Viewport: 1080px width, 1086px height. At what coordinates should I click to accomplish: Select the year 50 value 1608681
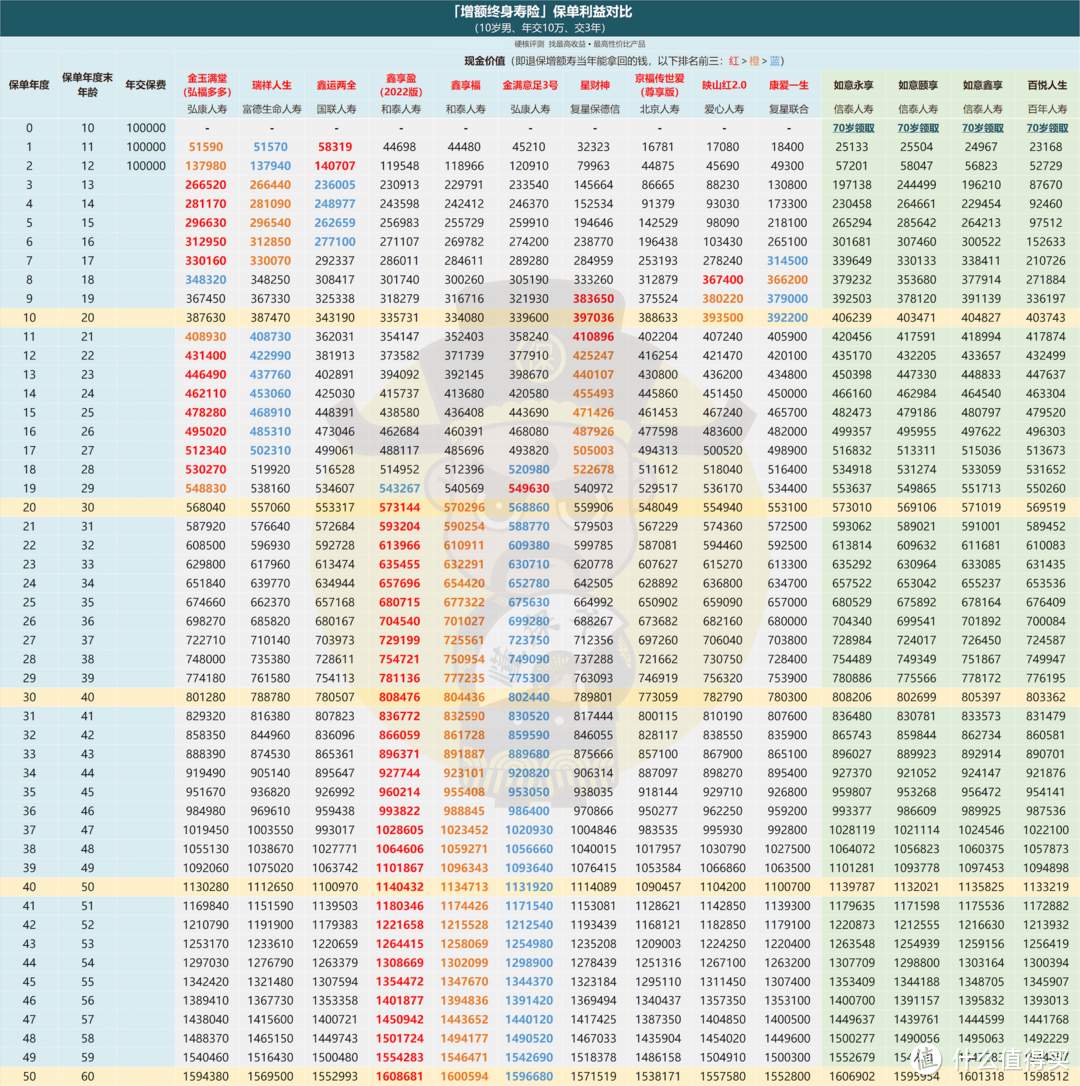coord(400,1077)
